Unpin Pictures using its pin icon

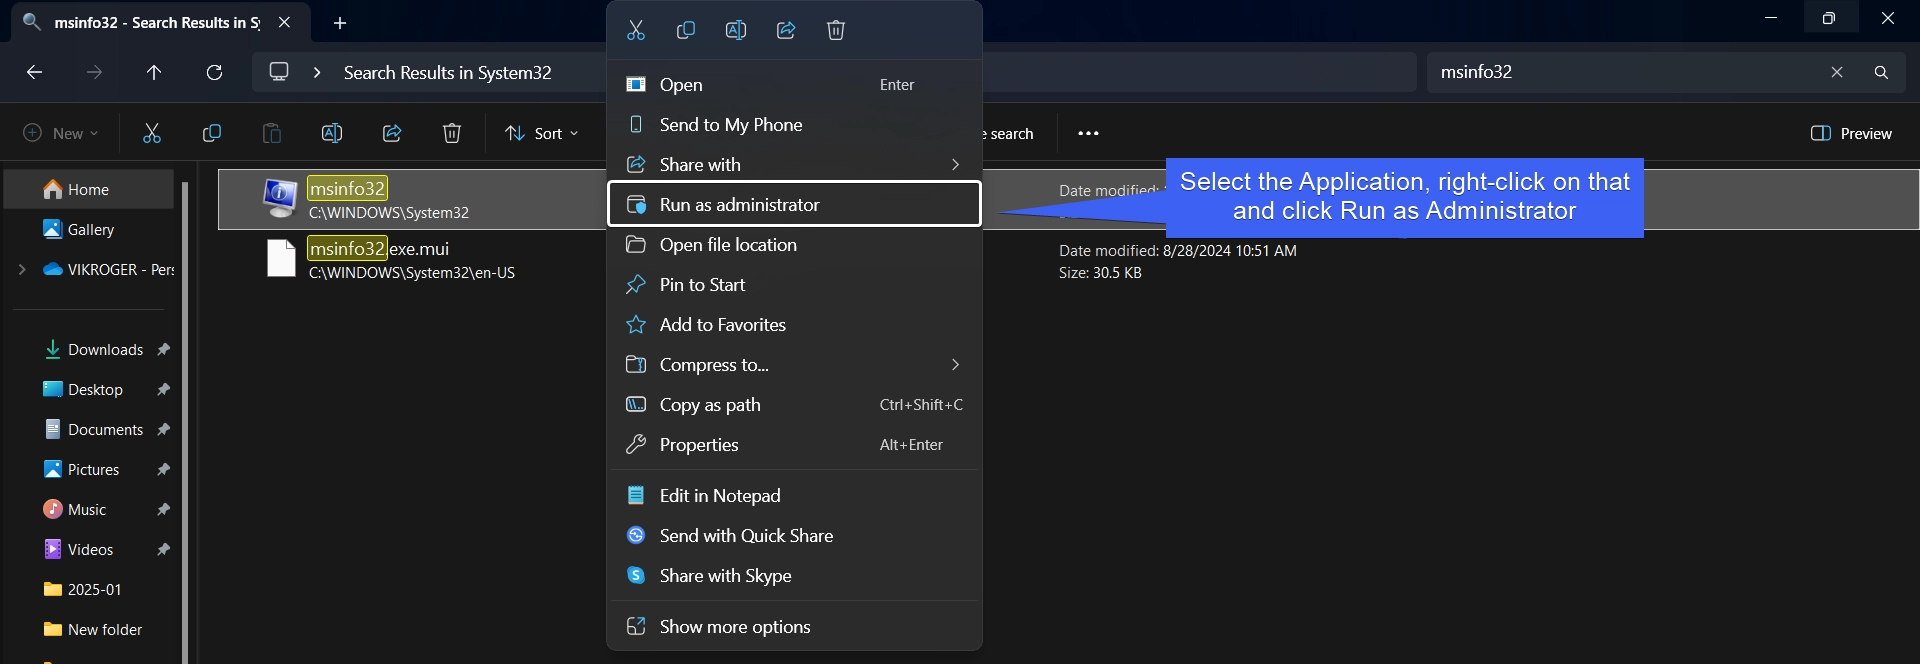tap(164, 469)
